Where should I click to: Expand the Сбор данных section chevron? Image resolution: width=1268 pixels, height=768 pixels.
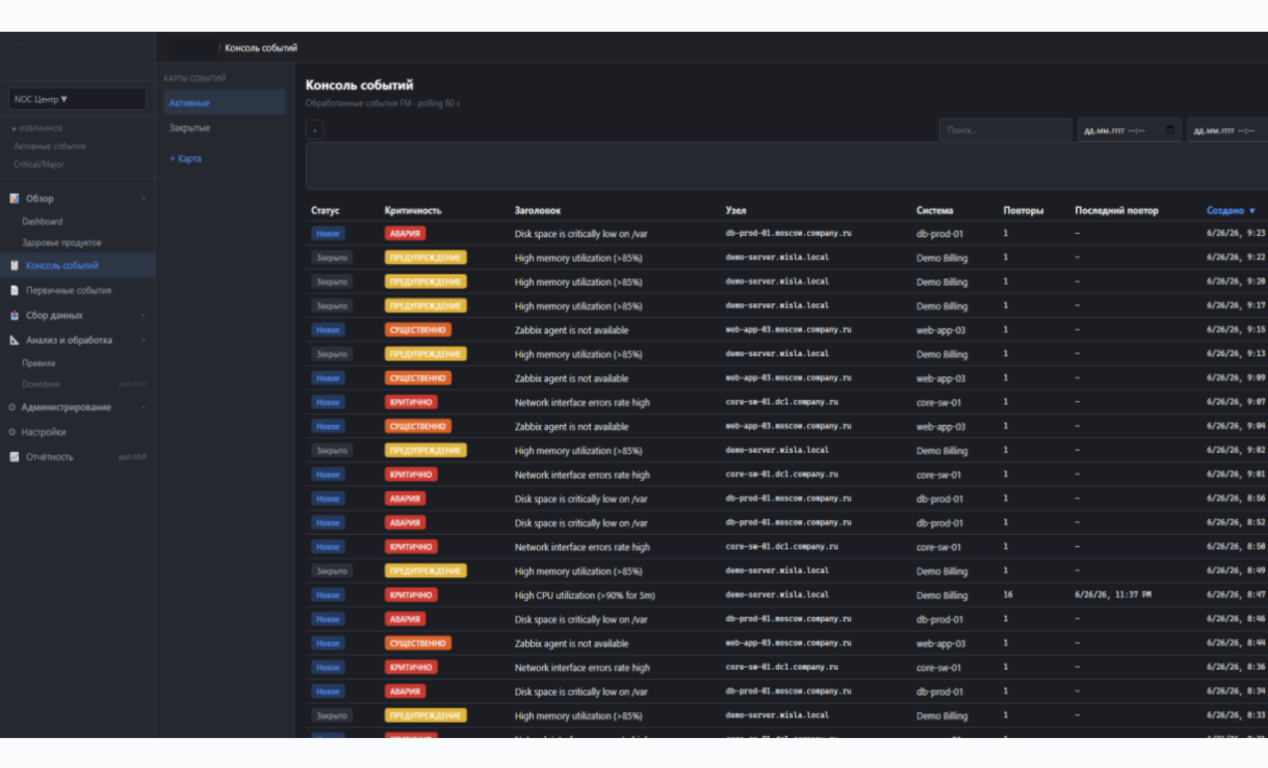(x=143, y=315)
